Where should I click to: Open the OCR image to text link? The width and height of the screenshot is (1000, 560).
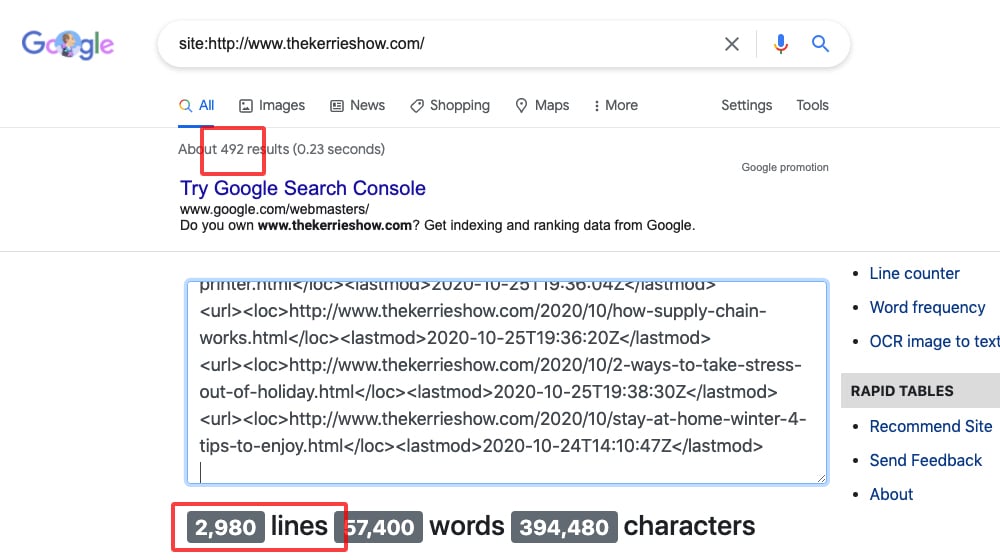click(934, 342)
